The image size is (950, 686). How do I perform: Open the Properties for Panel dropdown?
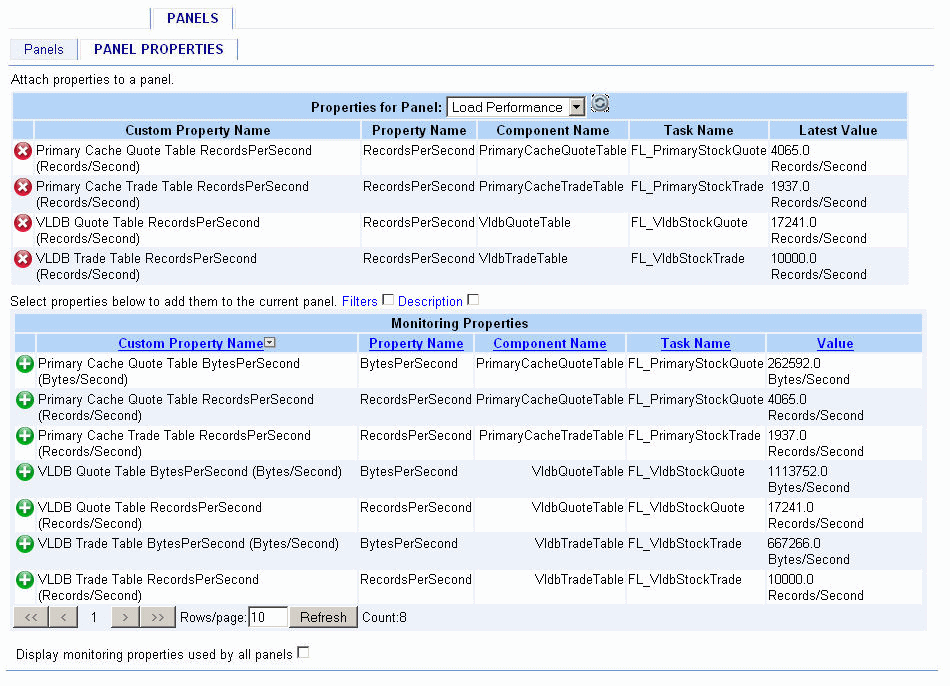(x=516, y=107)
